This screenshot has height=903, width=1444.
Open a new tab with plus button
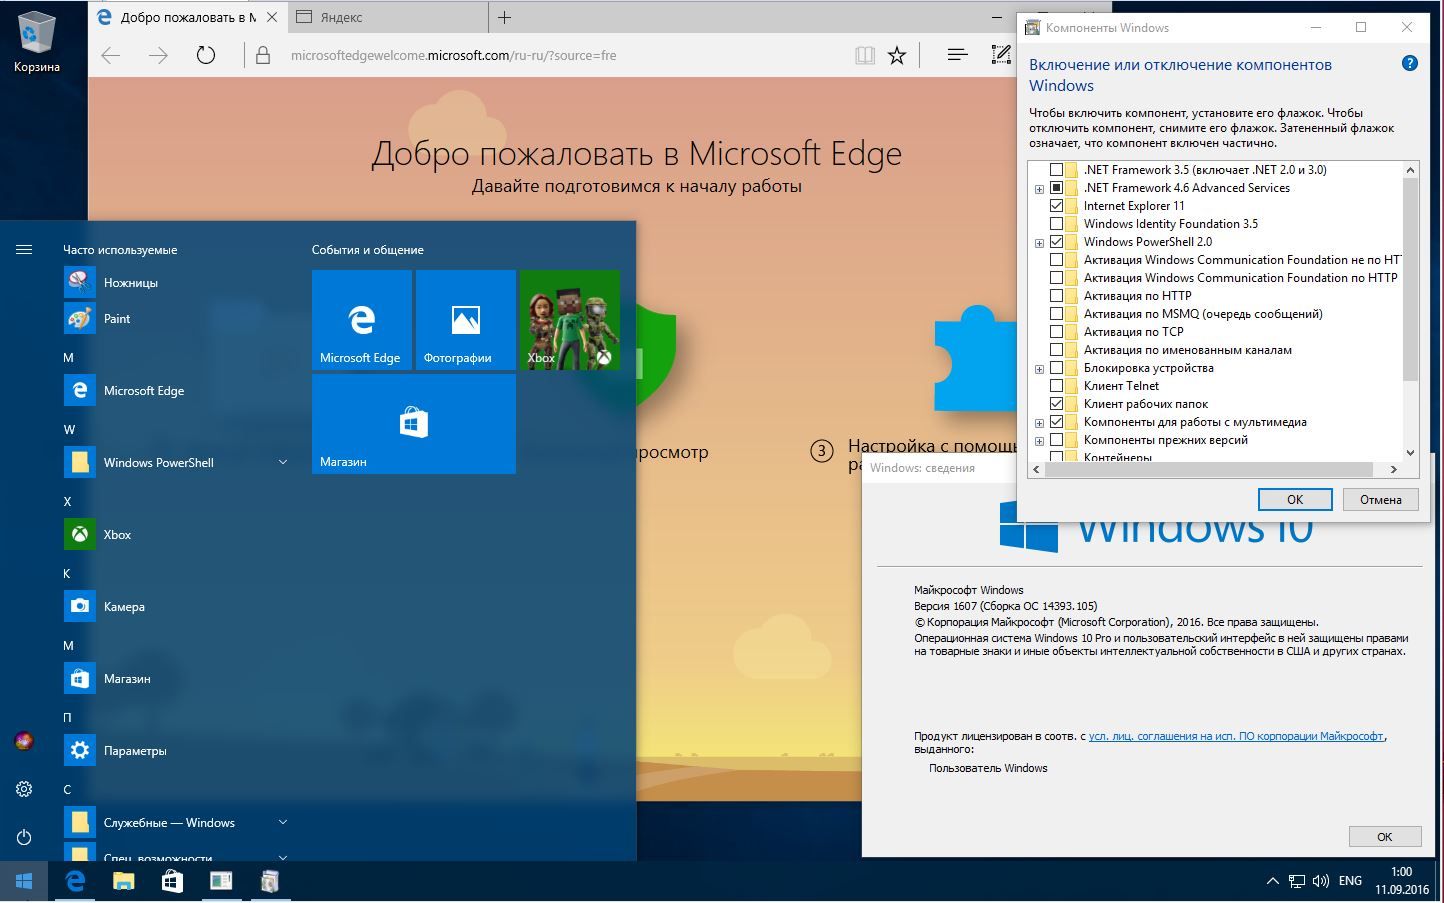click(505, 17)
